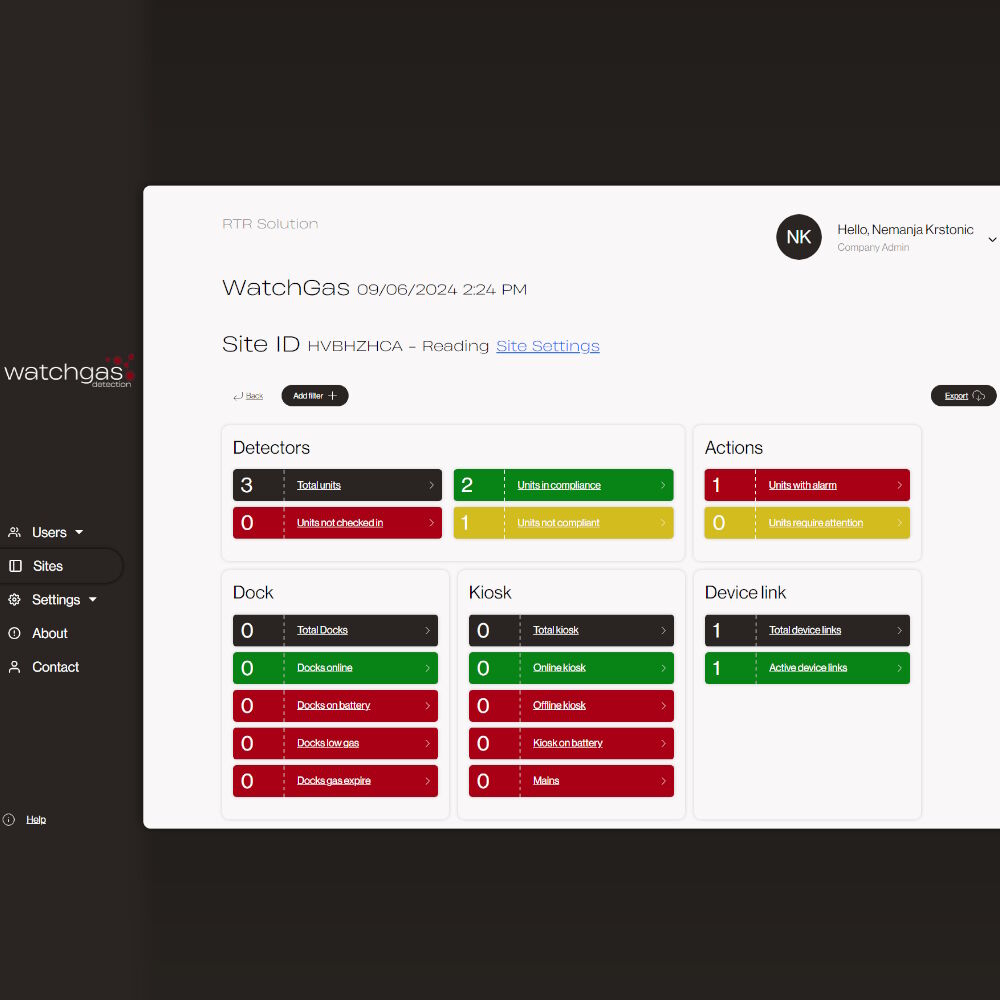
Task: Open the Site Settings link
Action: [x=548, y=346]
